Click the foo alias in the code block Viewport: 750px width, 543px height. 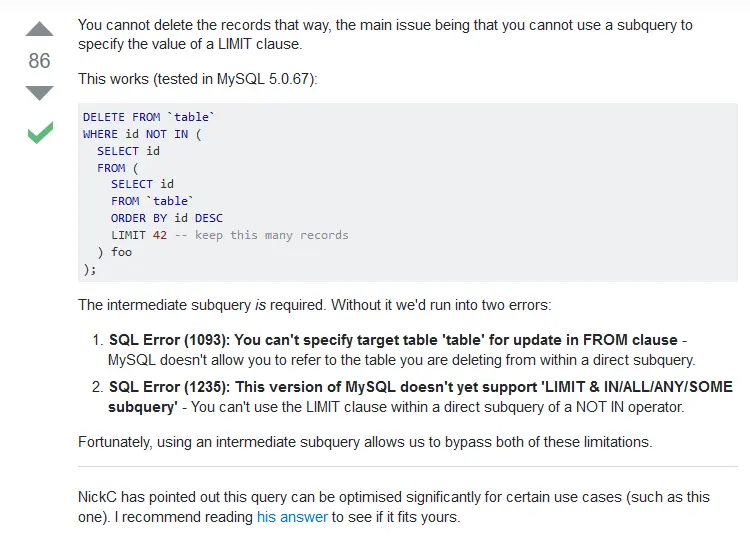pyautogui.click(x=121, y=252)
